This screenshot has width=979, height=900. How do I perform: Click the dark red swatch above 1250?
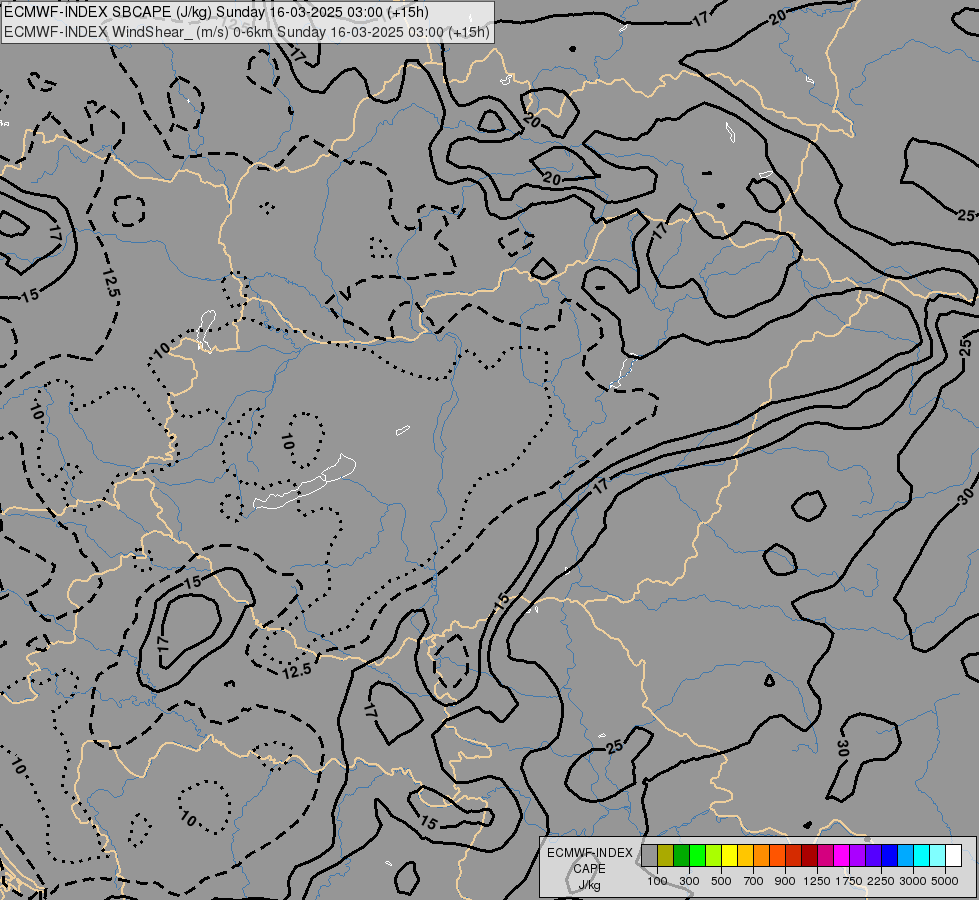coord(809,855)
